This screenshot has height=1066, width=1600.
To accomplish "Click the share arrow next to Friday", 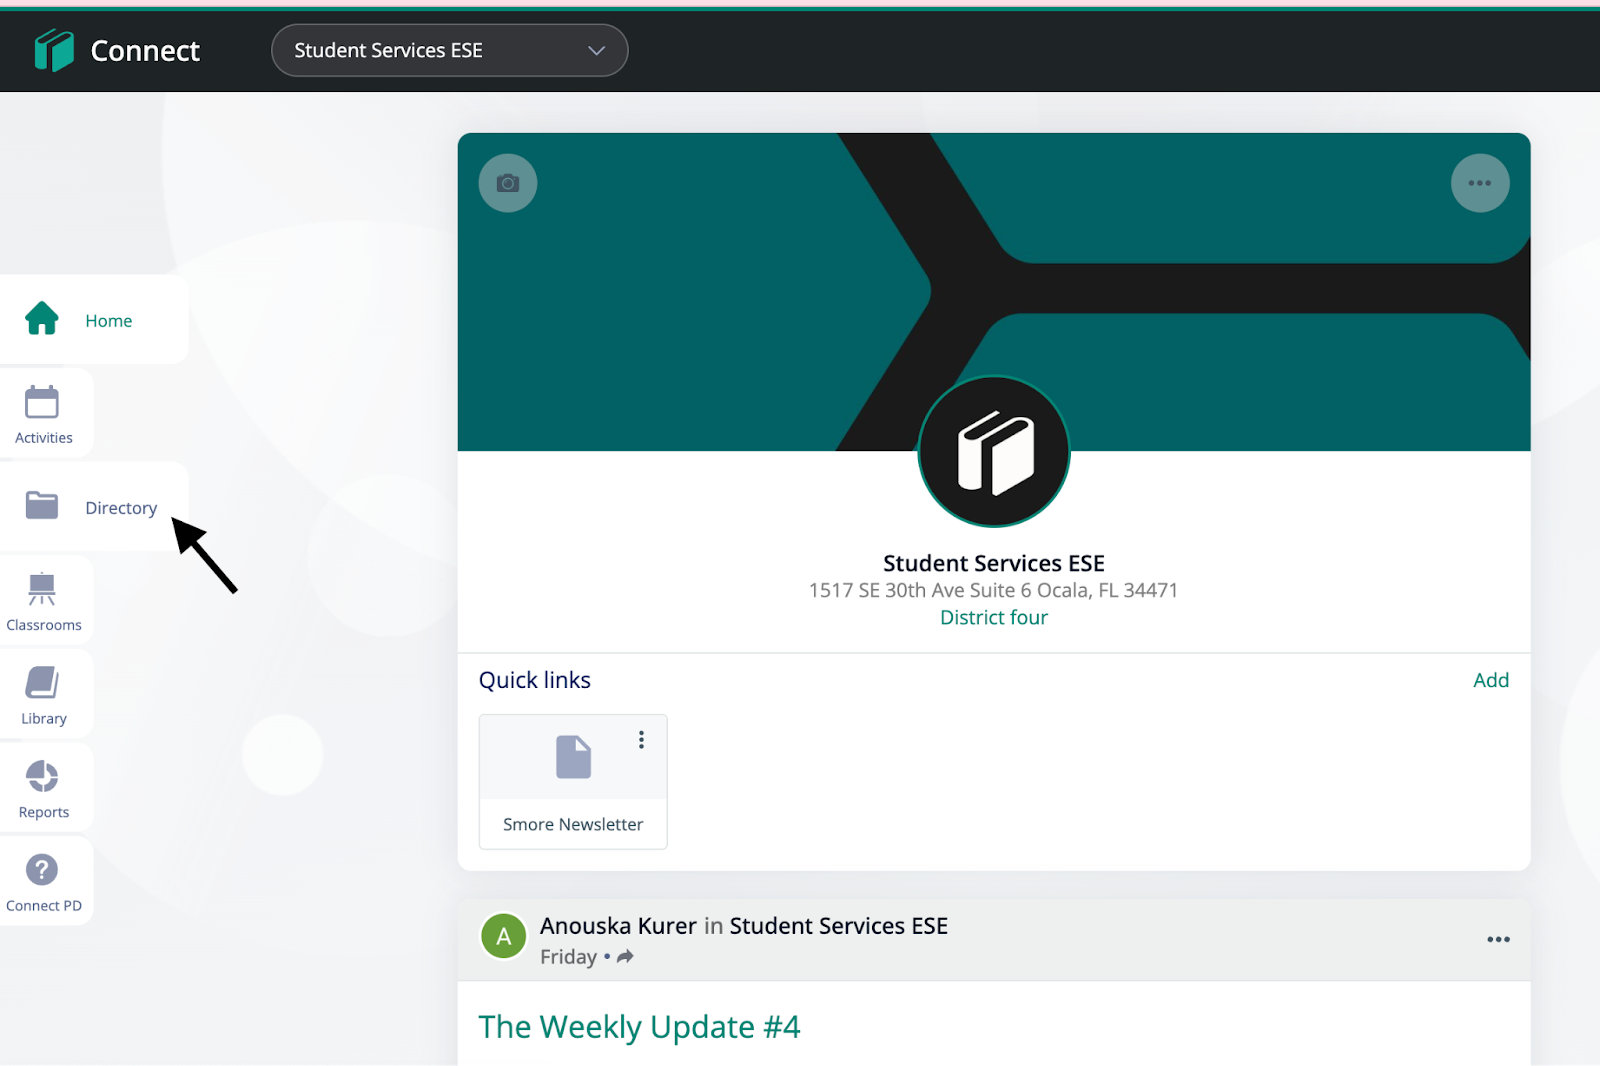I will (625, 957).
